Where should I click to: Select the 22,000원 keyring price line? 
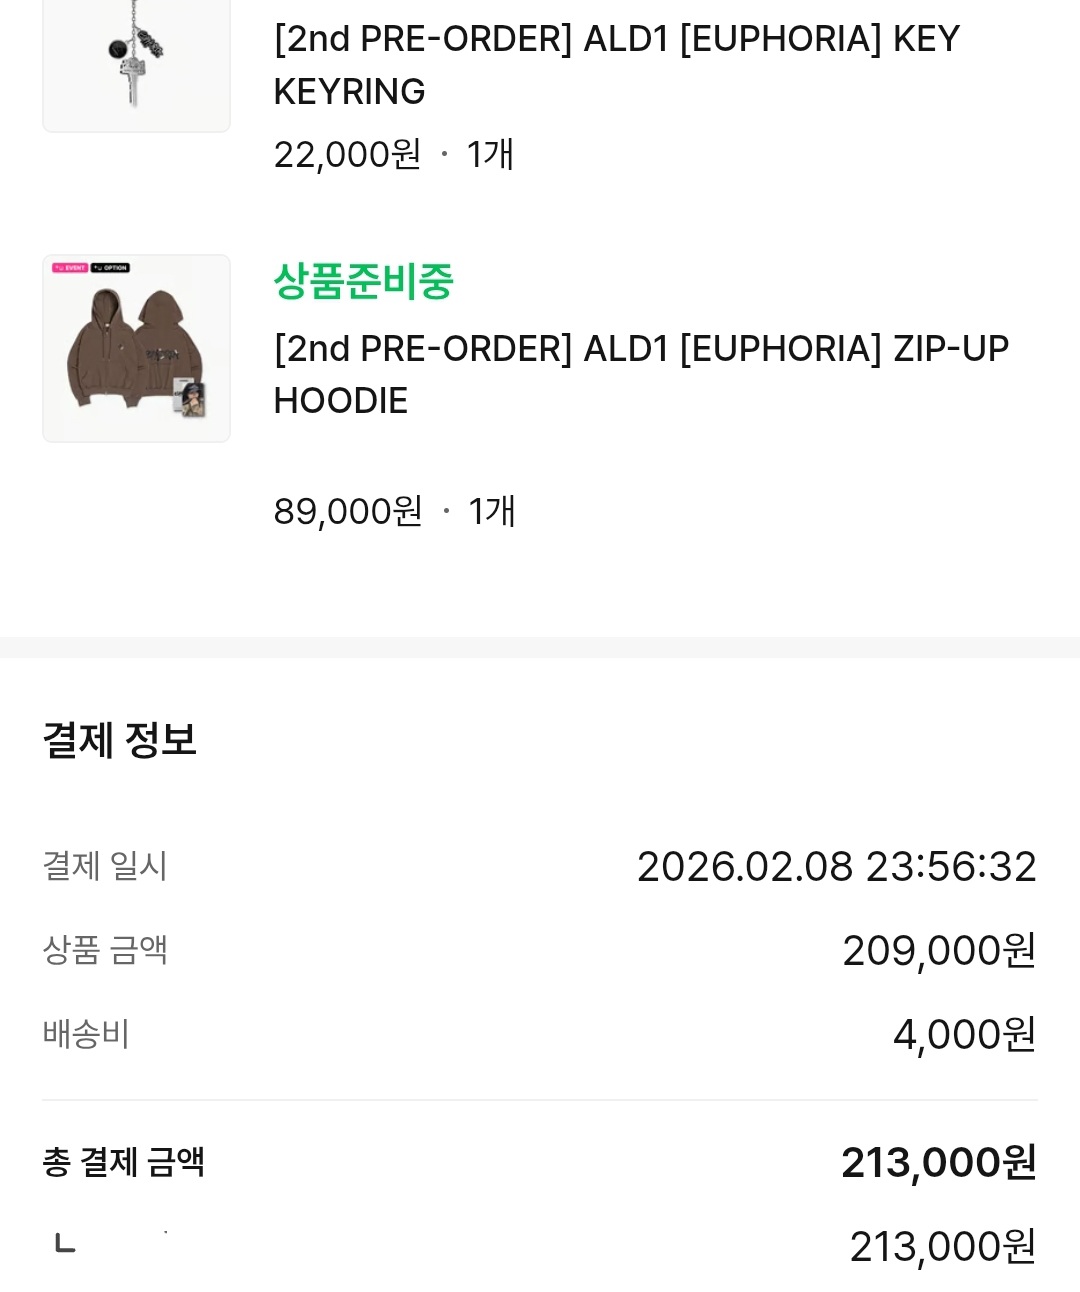coord(393,155)
